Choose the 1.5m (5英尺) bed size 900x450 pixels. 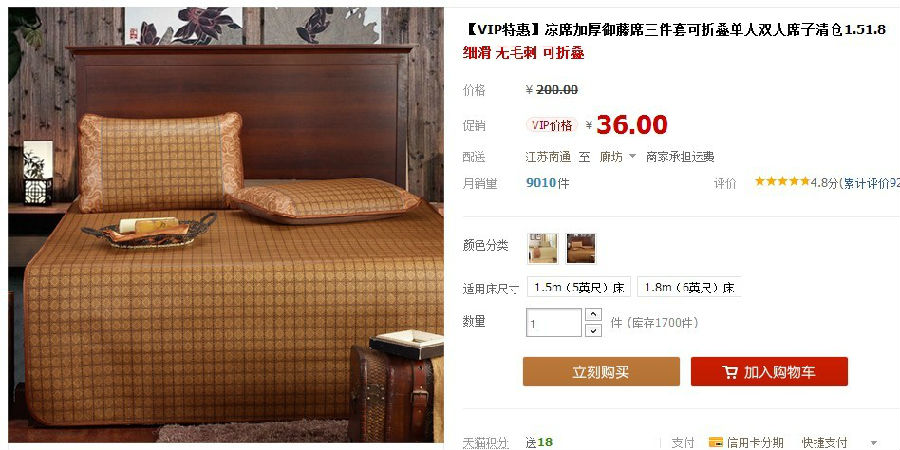(x=579, y=287)
